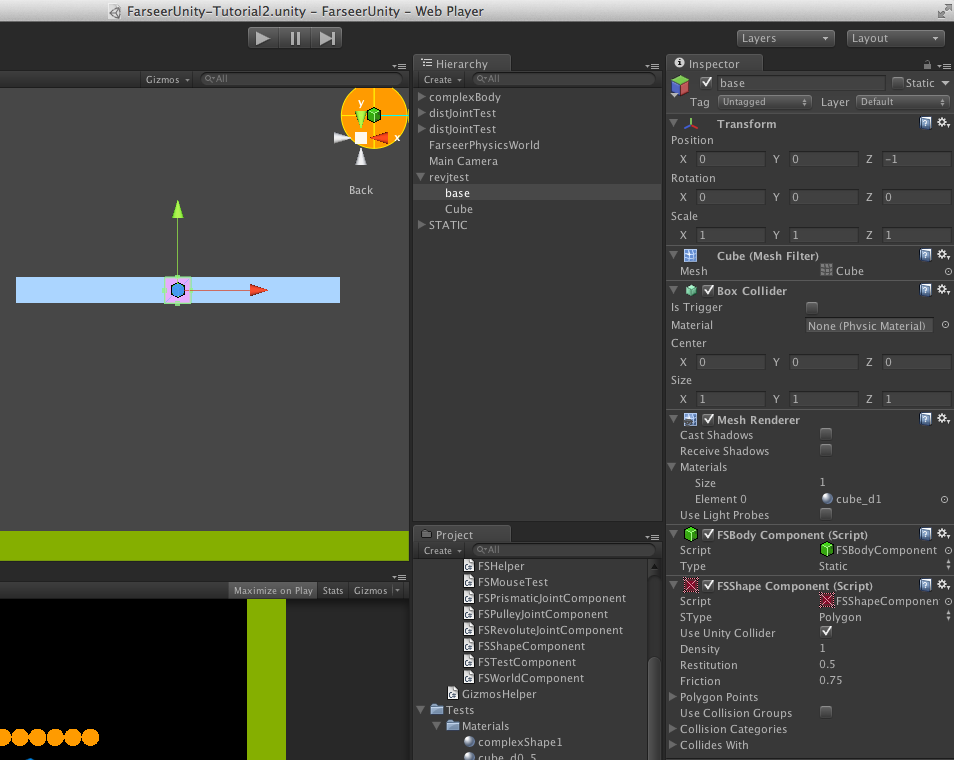This screenshot has width=954, height=760.
Task: Expand Collision Categories foldout
Action: click(673, 729)
